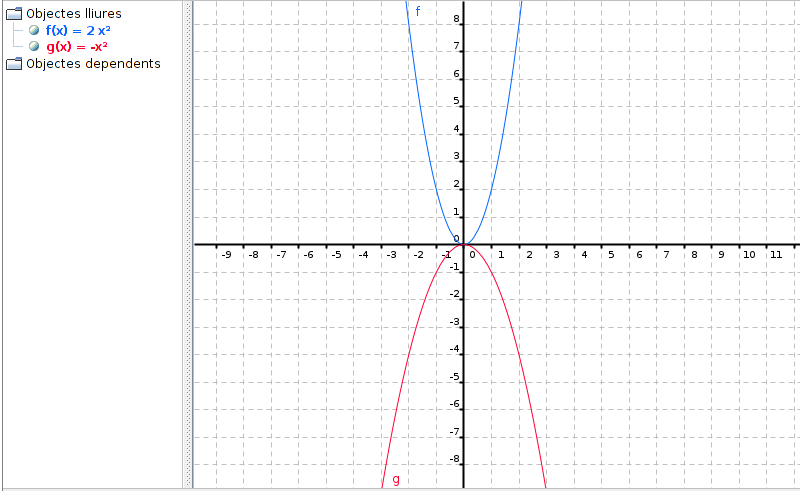The height and width of the screenshot is (491, 800).
Task: Click the x-axis tick labeled -9
Action: 226,255
